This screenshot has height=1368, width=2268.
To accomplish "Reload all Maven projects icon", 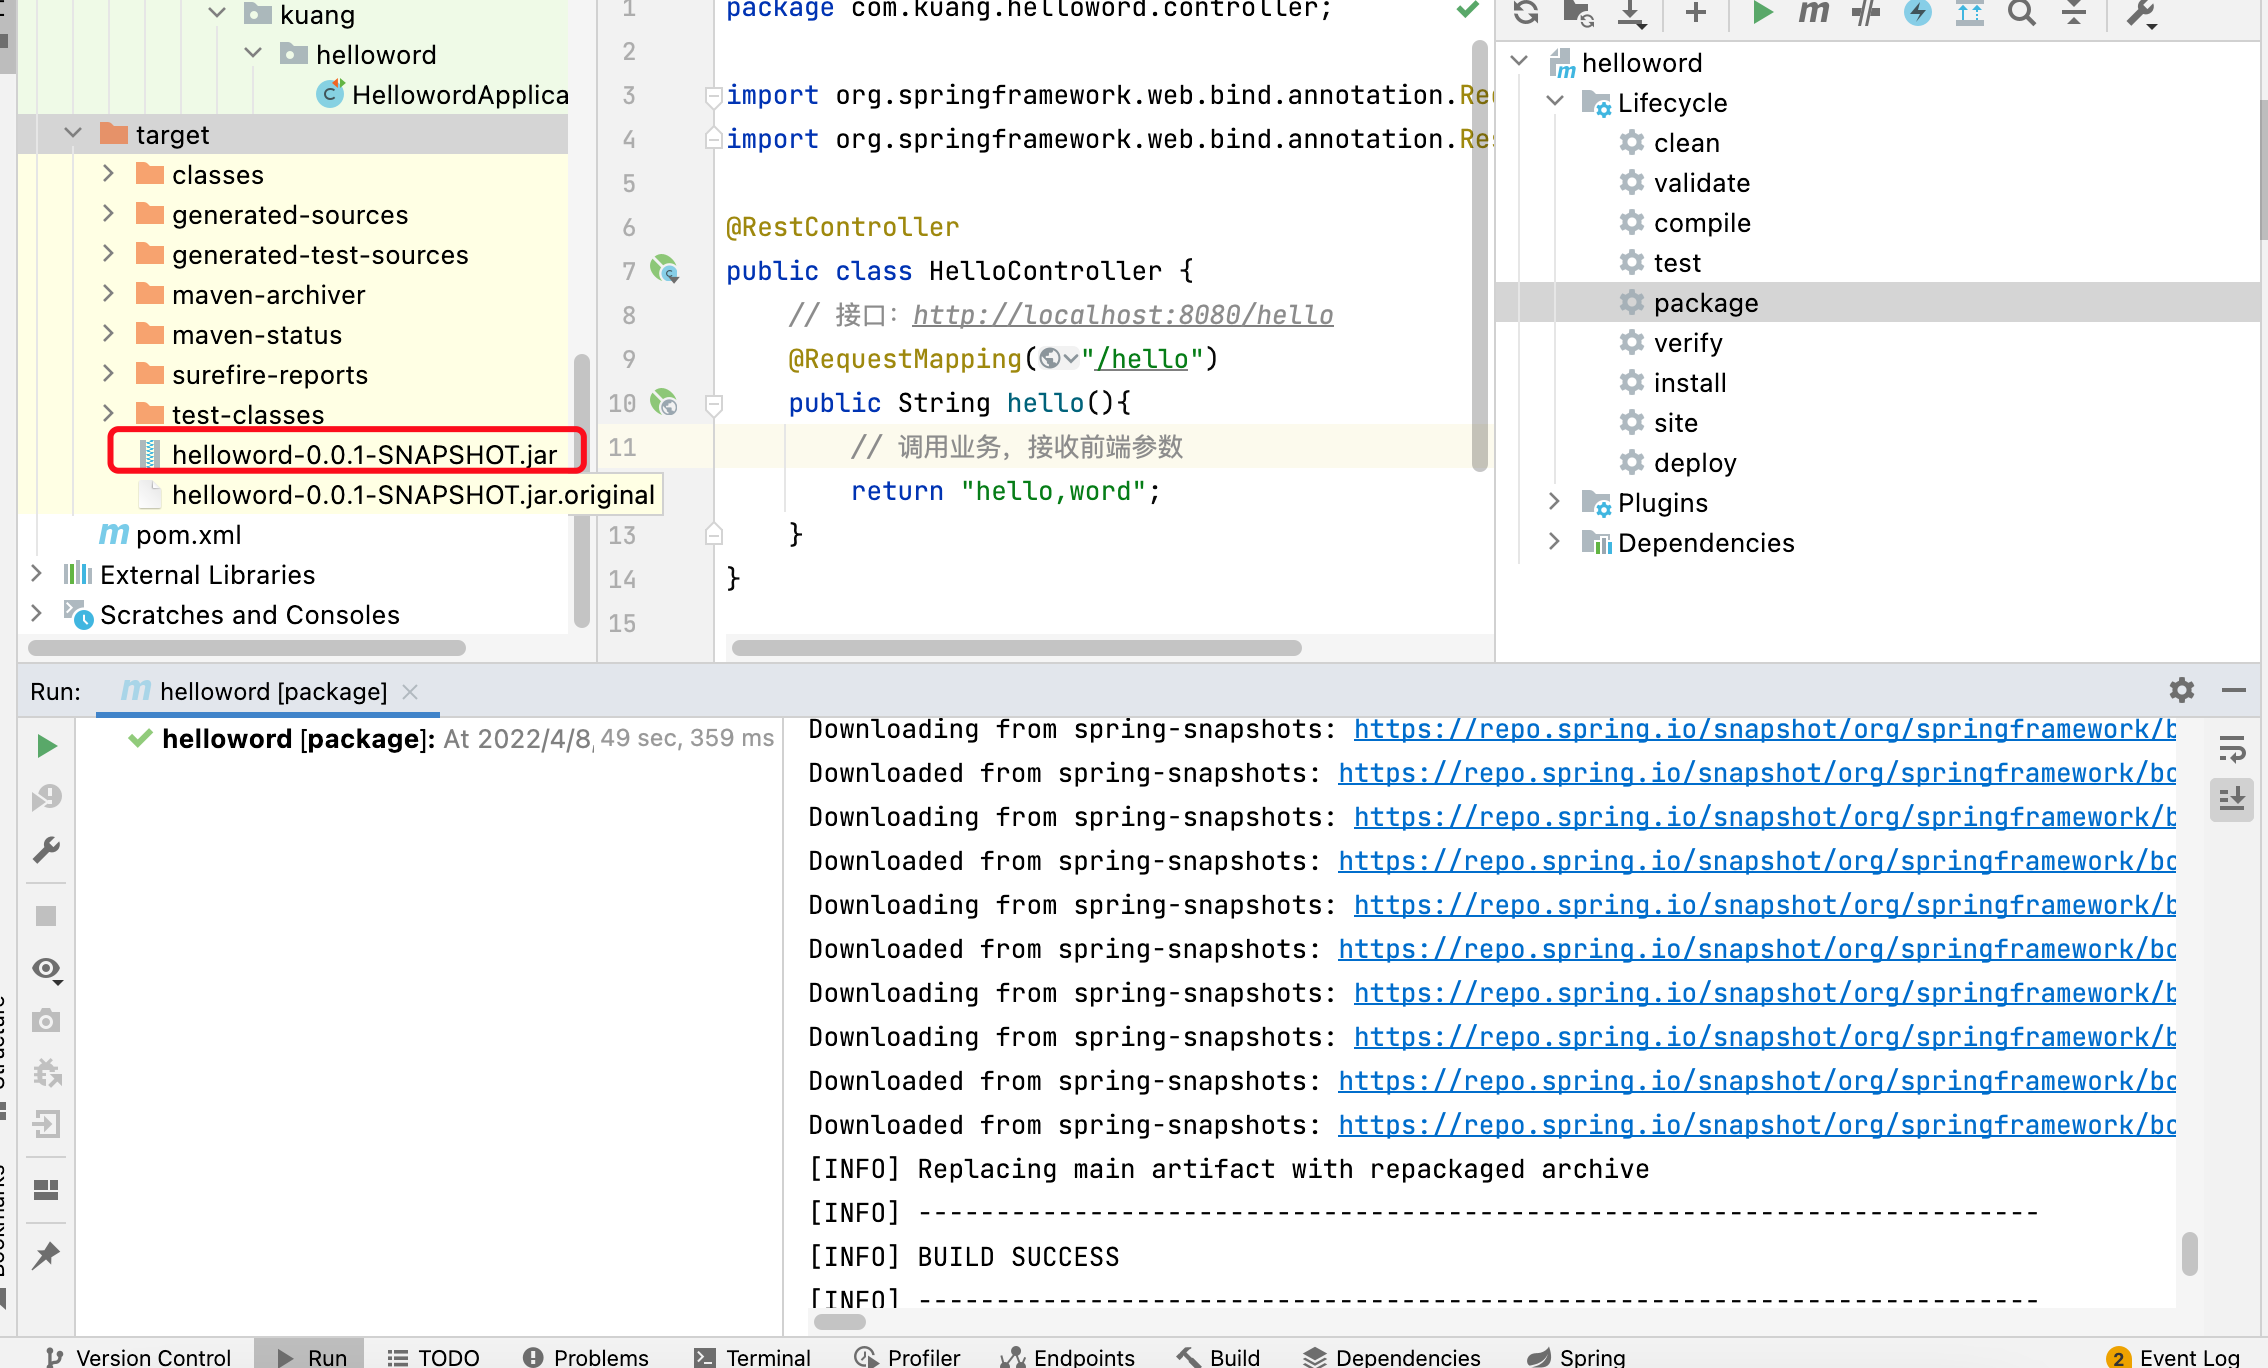I will 1526,14.
